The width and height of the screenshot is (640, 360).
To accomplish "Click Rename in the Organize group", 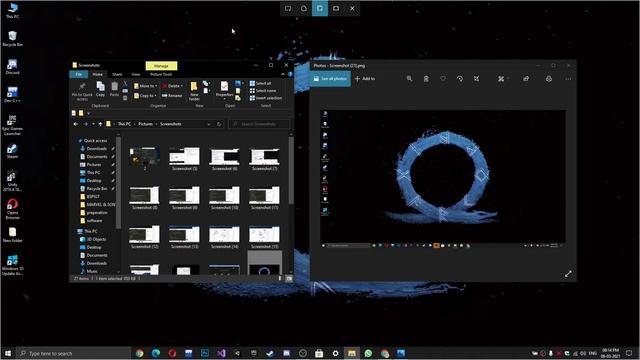I will pyautogui.click(x=172, y=96).
